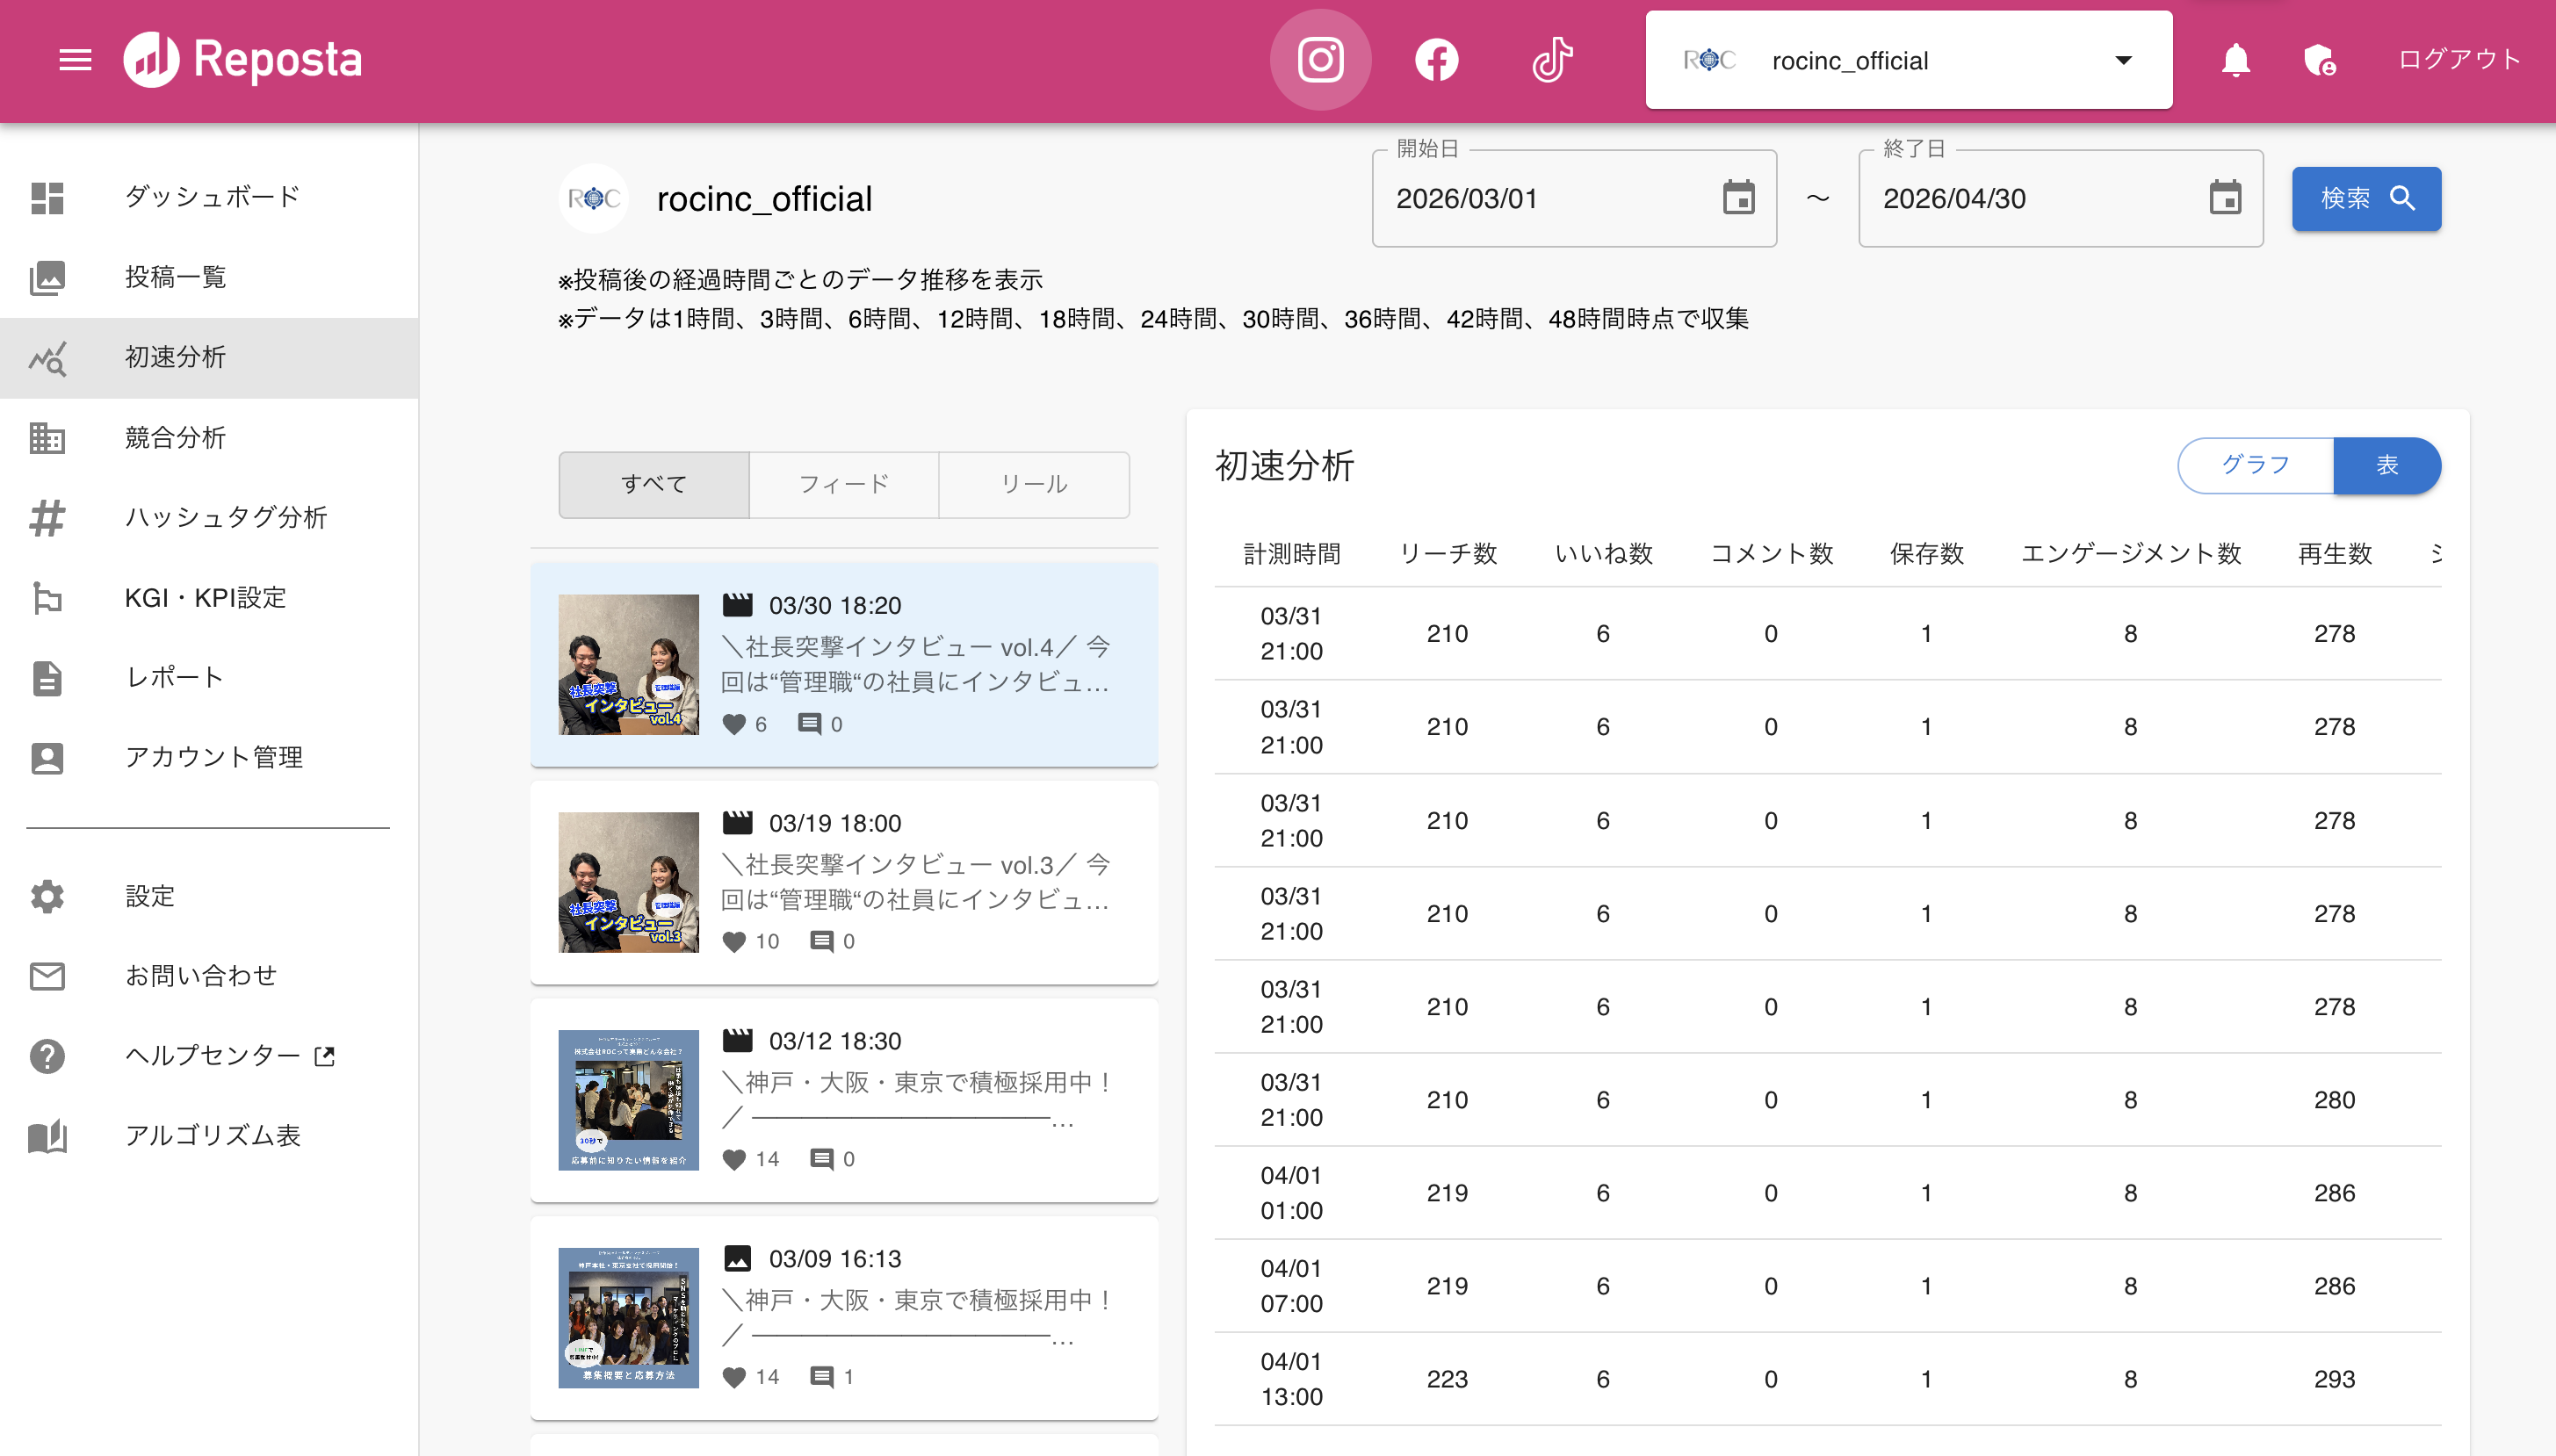Open the ハッシュタグ分析 sidebar item
This screenshot has height=1456, width=2556.
click(225, 517)
